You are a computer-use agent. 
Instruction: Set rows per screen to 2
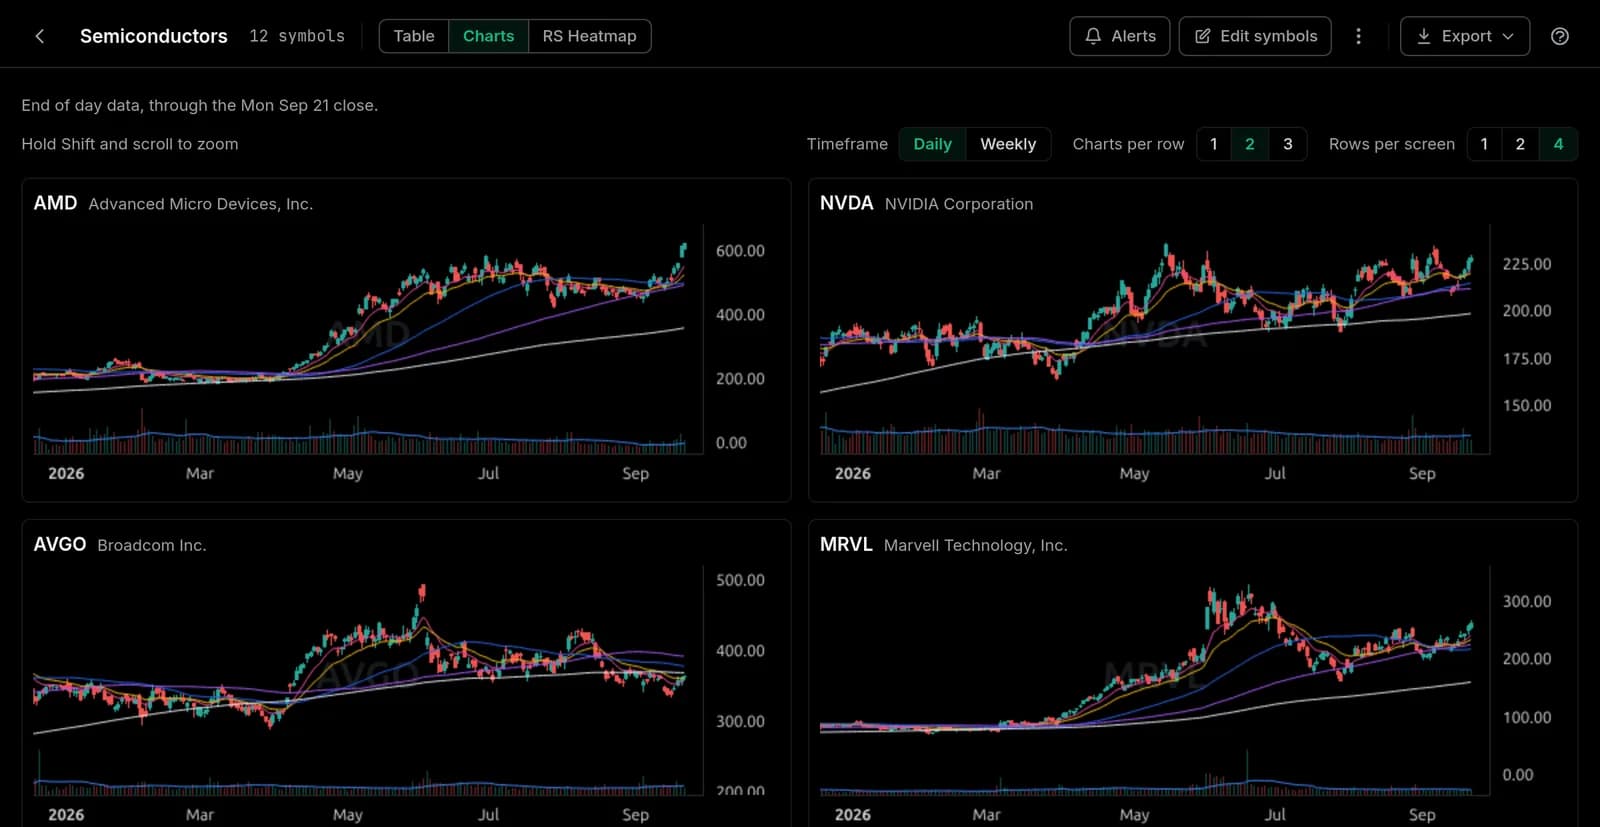(1520, 144)
